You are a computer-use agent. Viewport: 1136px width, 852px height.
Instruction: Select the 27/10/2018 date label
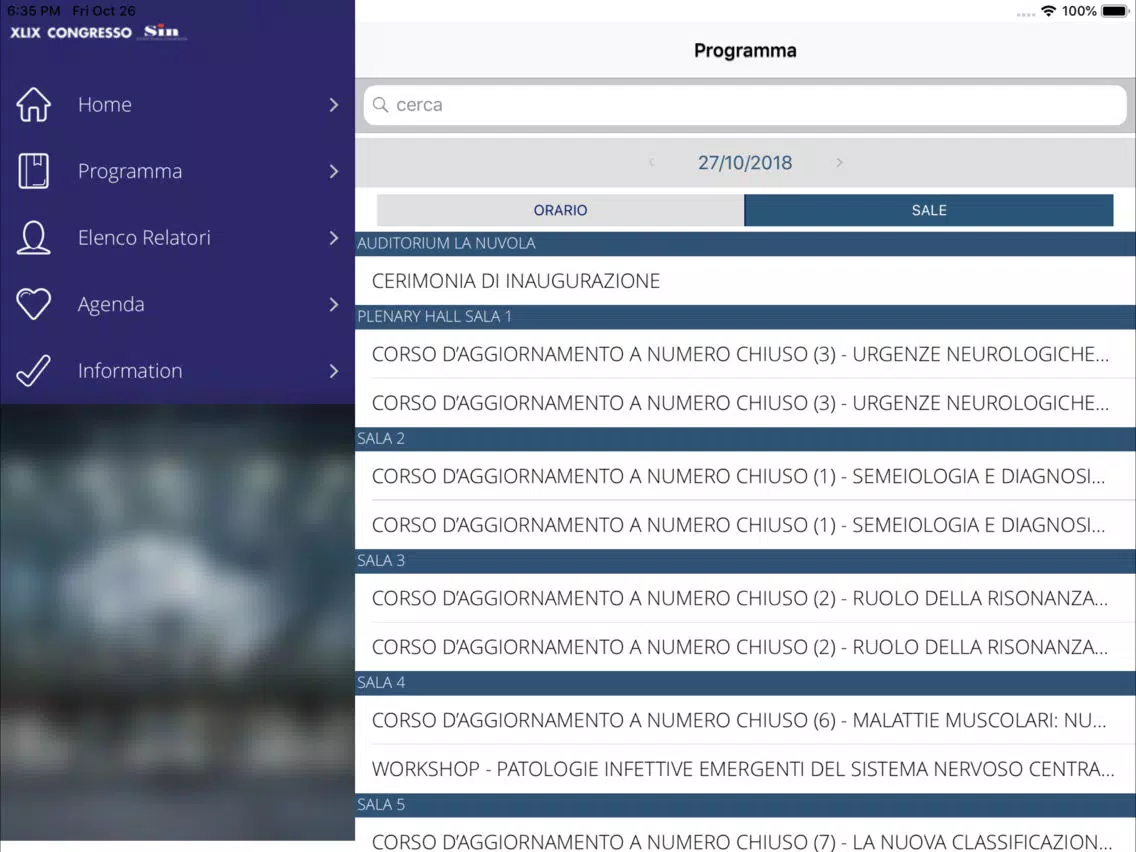point(745,162)
